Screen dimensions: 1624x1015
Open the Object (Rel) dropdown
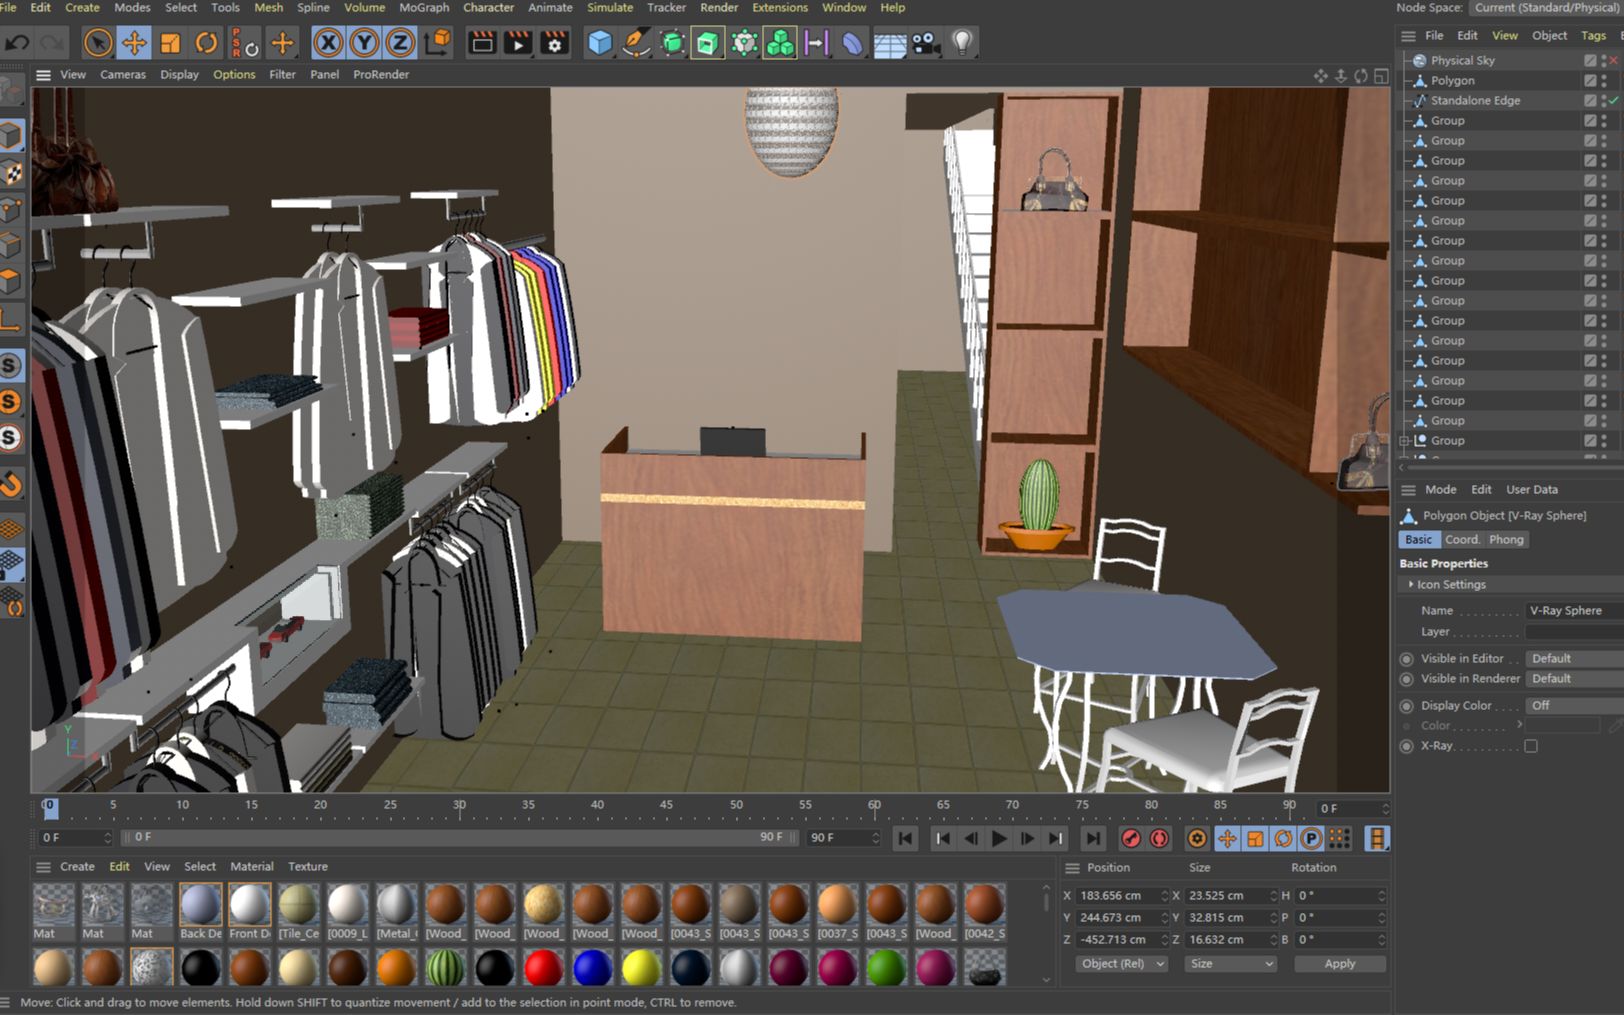(1120, 963)
